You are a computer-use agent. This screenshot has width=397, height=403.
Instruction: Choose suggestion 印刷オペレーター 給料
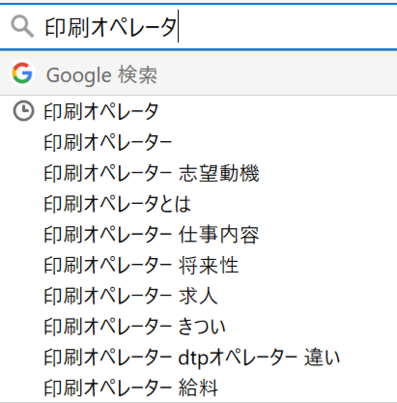pyautogui.click(x=198, y=388)
